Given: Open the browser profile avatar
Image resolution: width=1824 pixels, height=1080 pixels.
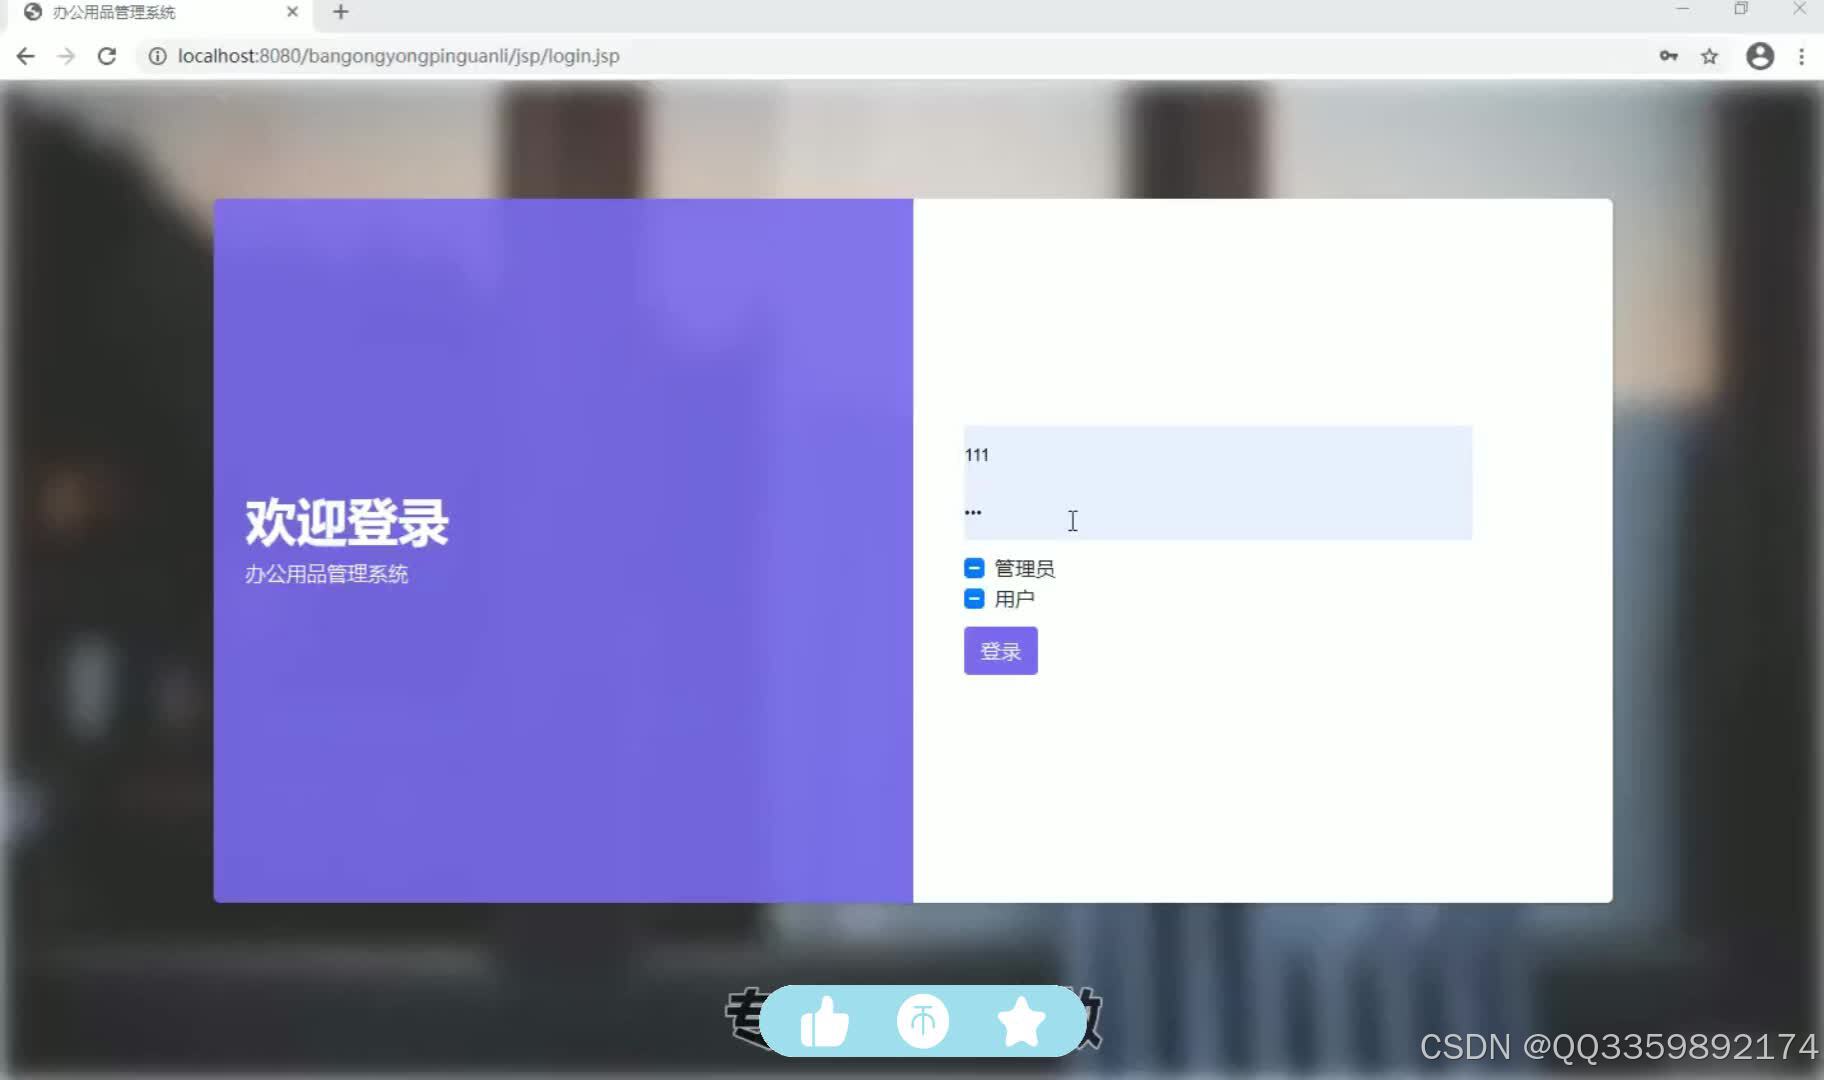Looking at the screenshot, I should coord(1760,56).
